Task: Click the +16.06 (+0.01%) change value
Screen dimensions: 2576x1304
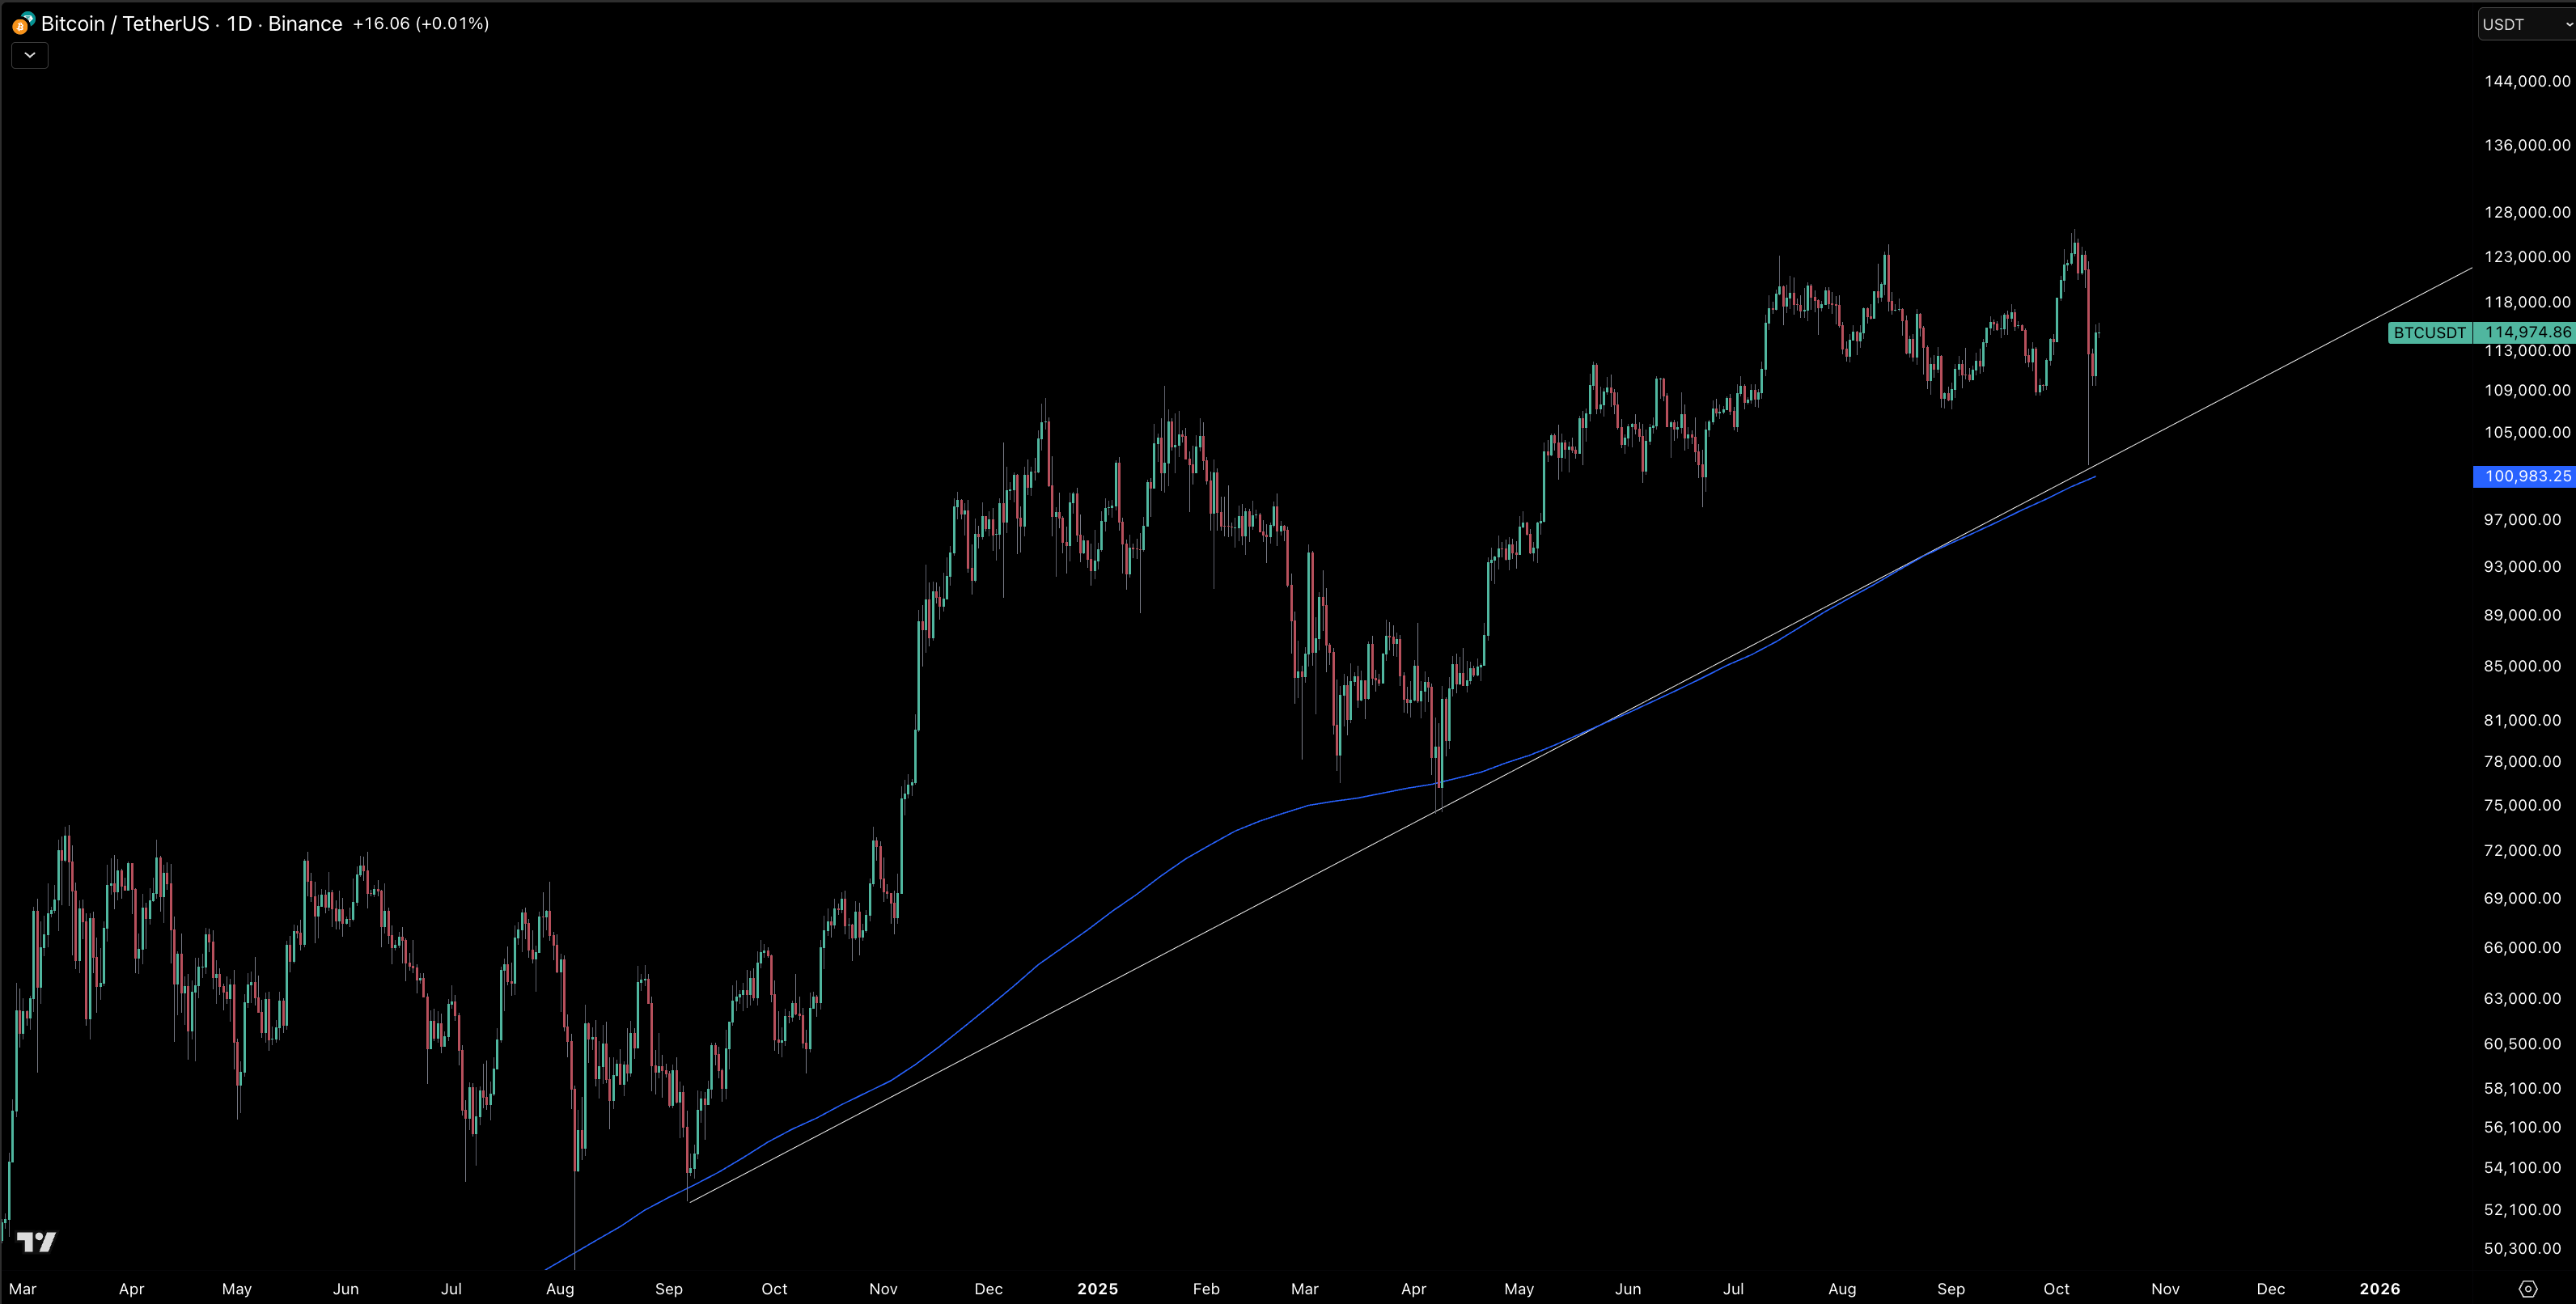Action: click(x=421, y=23)
